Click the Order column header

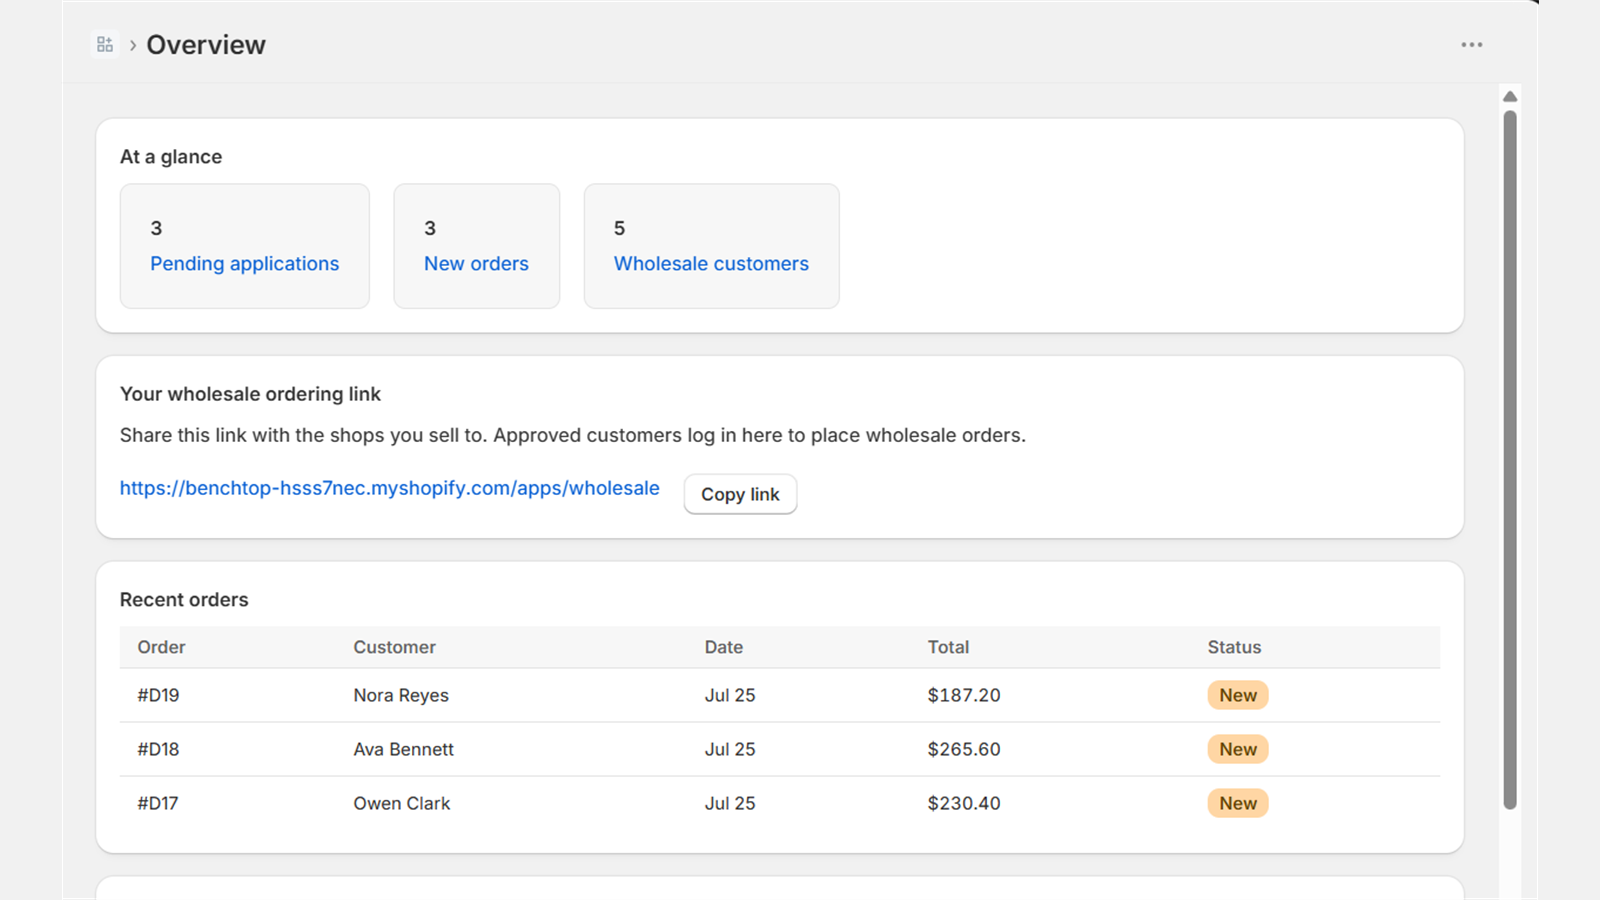click(x=161, y=647)
